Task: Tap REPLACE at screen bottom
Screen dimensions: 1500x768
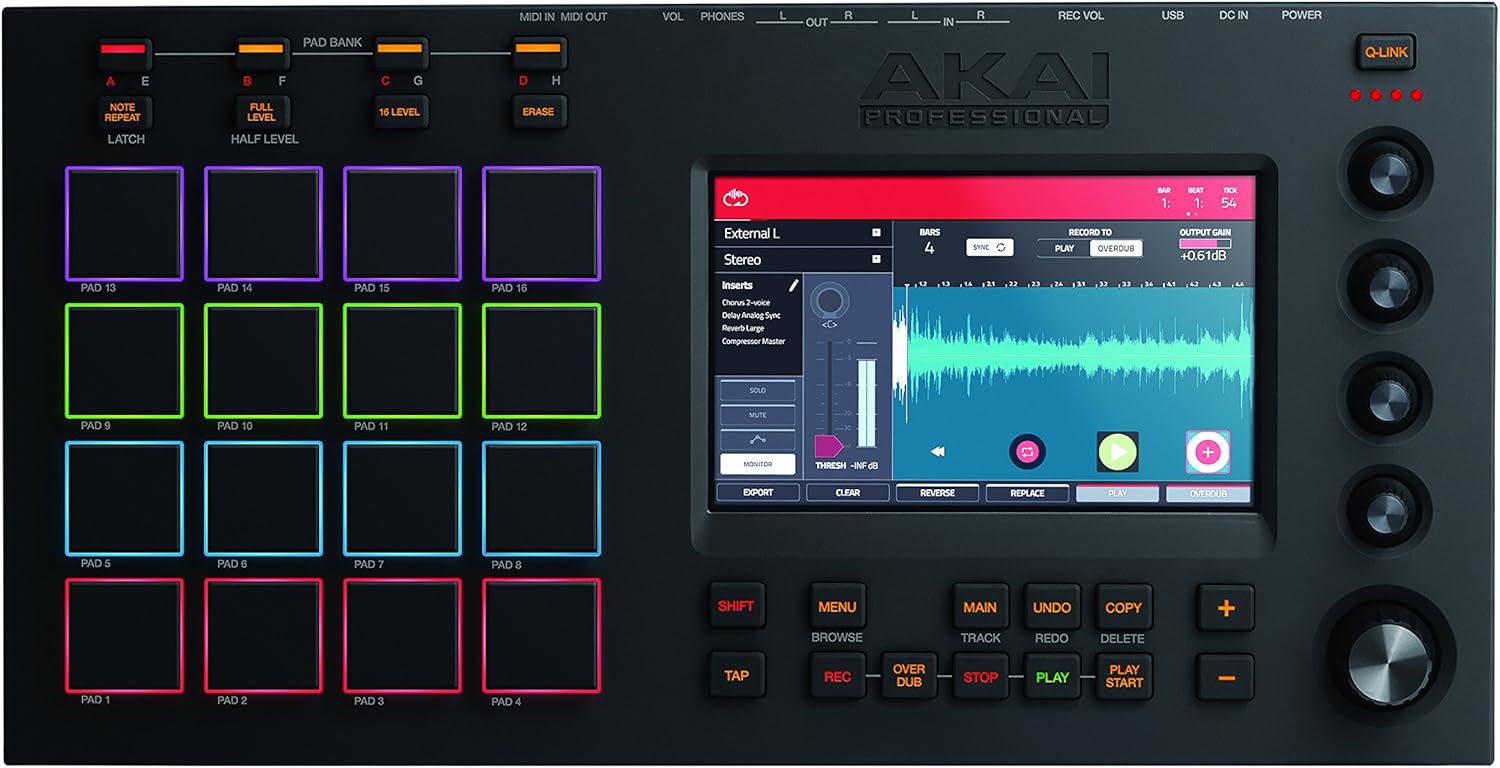Action: (x=1027, y=493)
